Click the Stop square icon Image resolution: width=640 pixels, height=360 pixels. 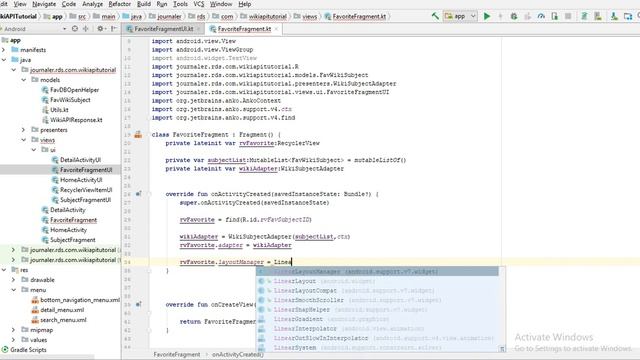tap(568, 16)
